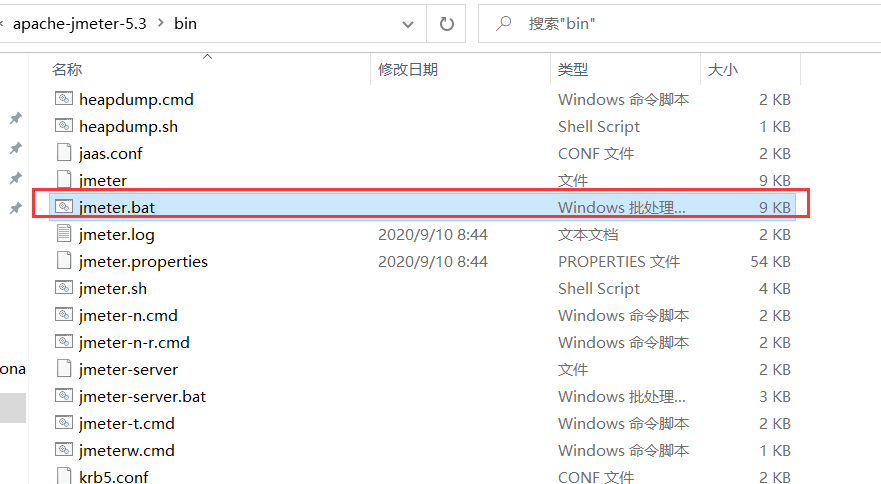Click the icon of the extensionless jmeter file
881x484 pixels.
coord(64,180)
